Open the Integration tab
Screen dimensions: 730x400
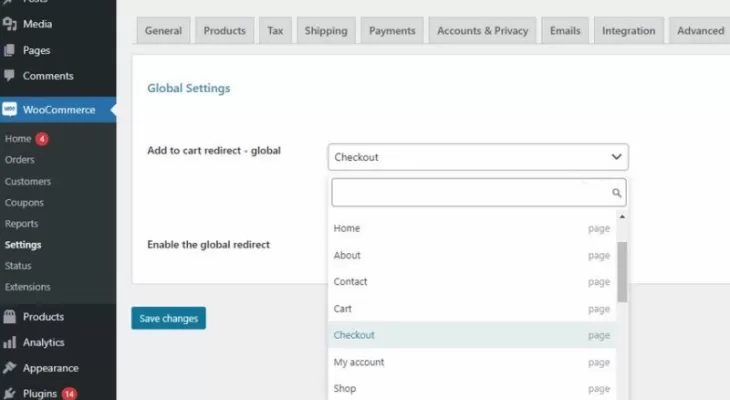point(629,31)
